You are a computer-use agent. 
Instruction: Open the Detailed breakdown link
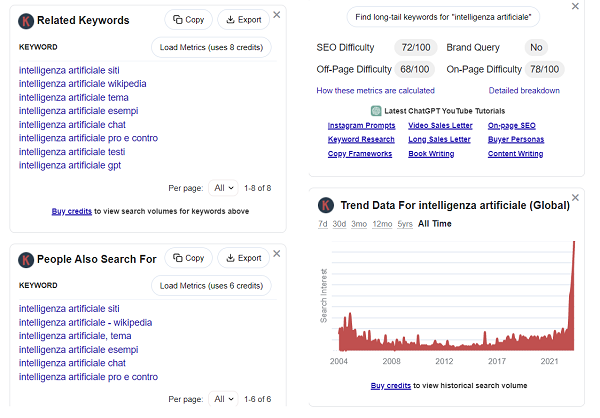coord(524,91)
